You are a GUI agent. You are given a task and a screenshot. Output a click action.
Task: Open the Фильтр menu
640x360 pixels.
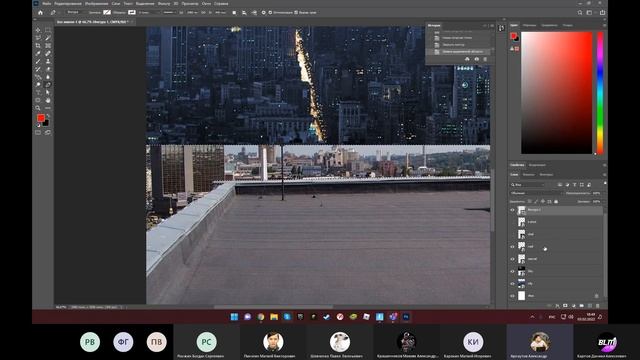pos(164,4)
